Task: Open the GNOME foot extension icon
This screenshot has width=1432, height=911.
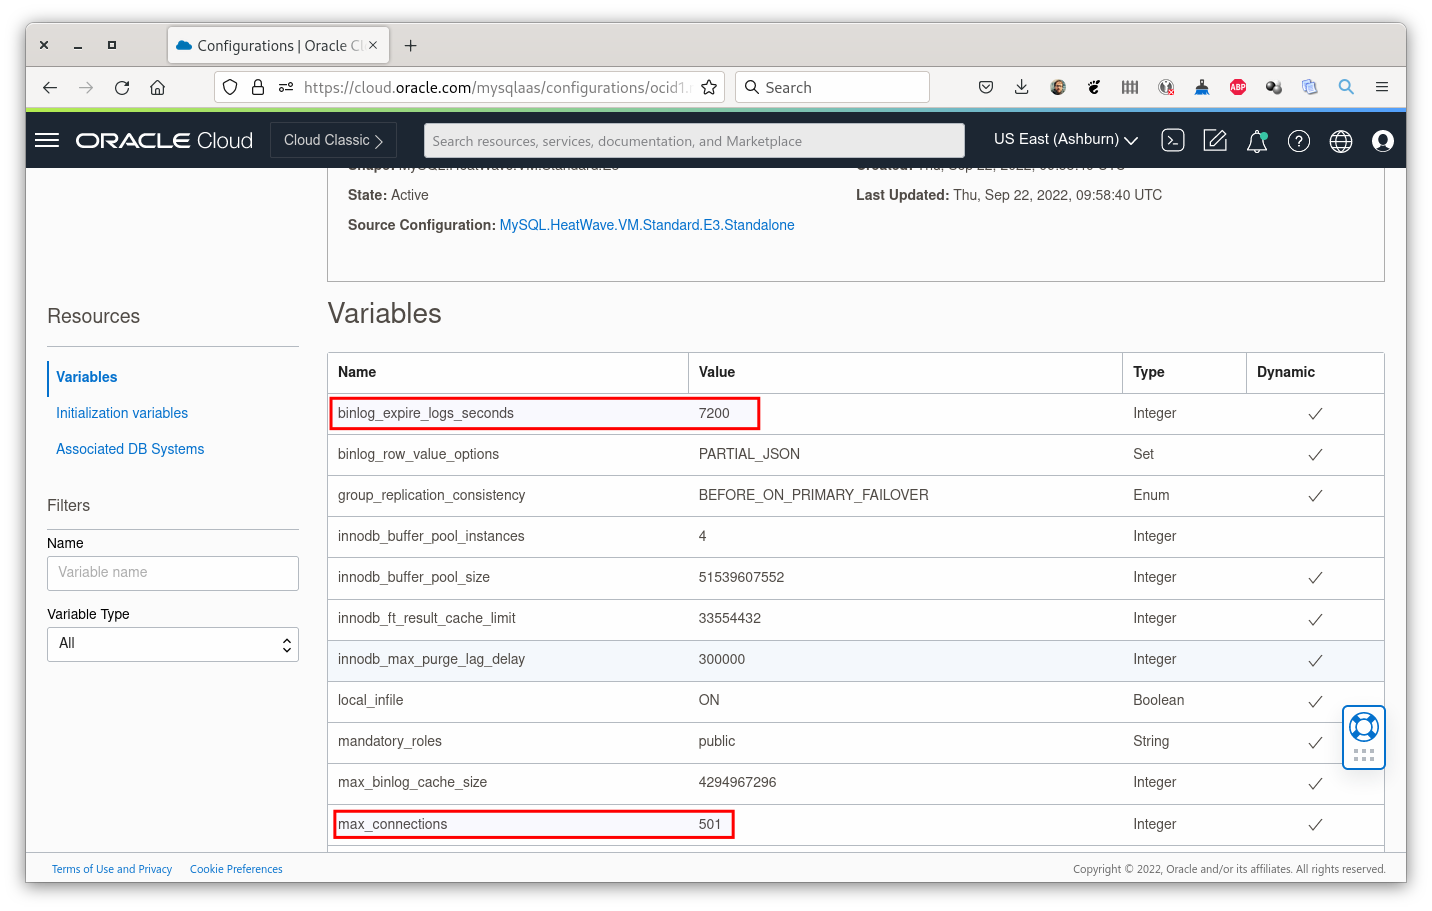Action: coord(1094,88)
